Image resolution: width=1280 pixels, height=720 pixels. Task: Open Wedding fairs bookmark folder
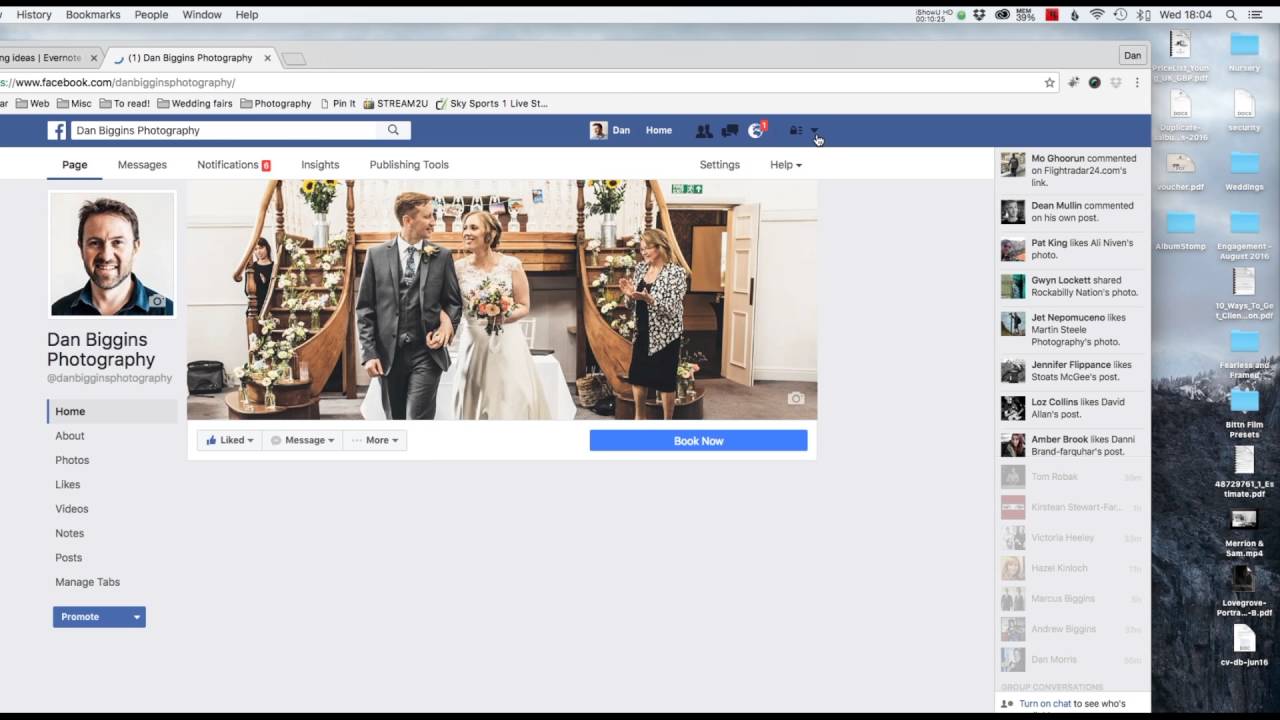pyautogui.click(x=195, y=103)
